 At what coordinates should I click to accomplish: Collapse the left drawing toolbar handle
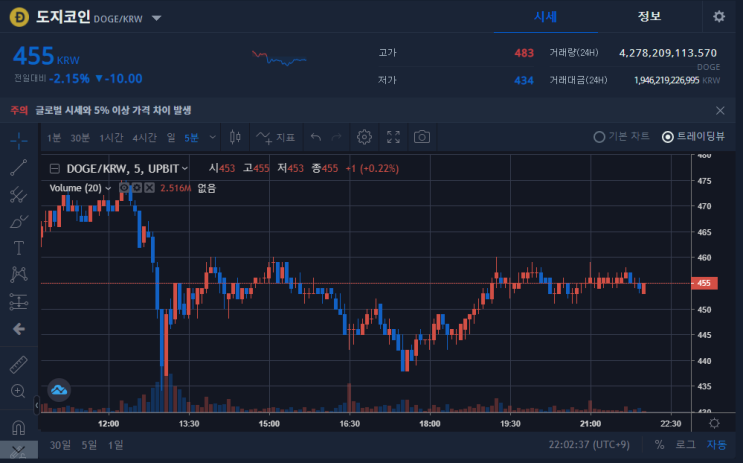(36, 405)
